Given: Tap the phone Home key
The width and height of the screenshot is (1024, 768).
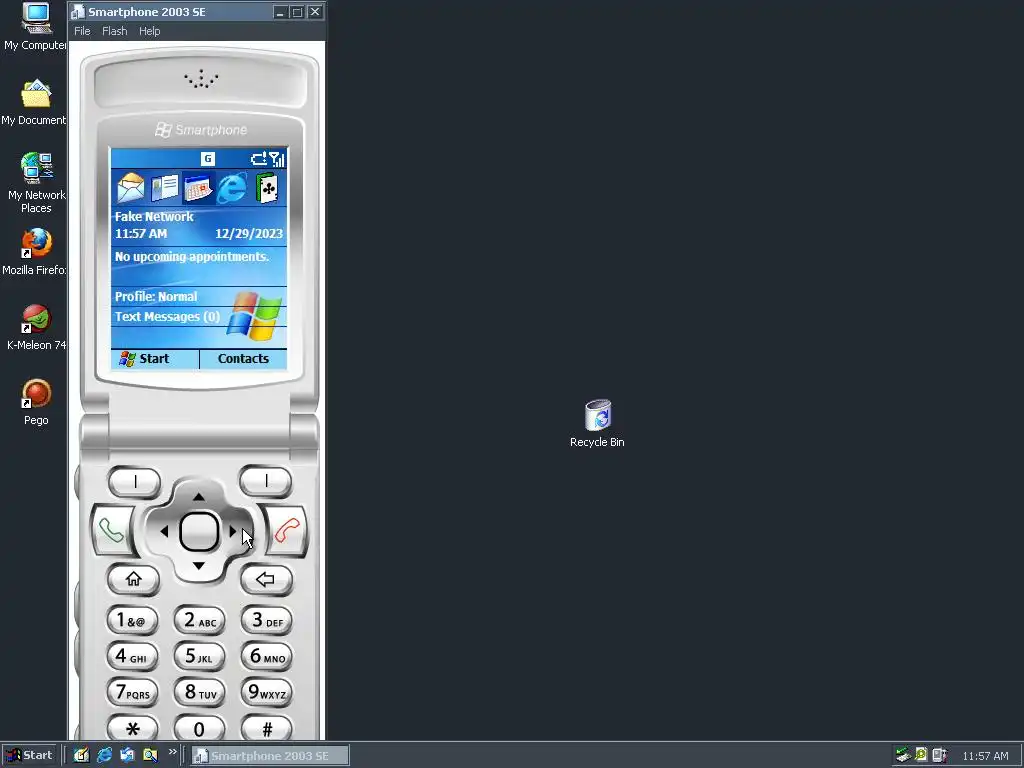Looking at the screenshot, I should coord(133,579).
